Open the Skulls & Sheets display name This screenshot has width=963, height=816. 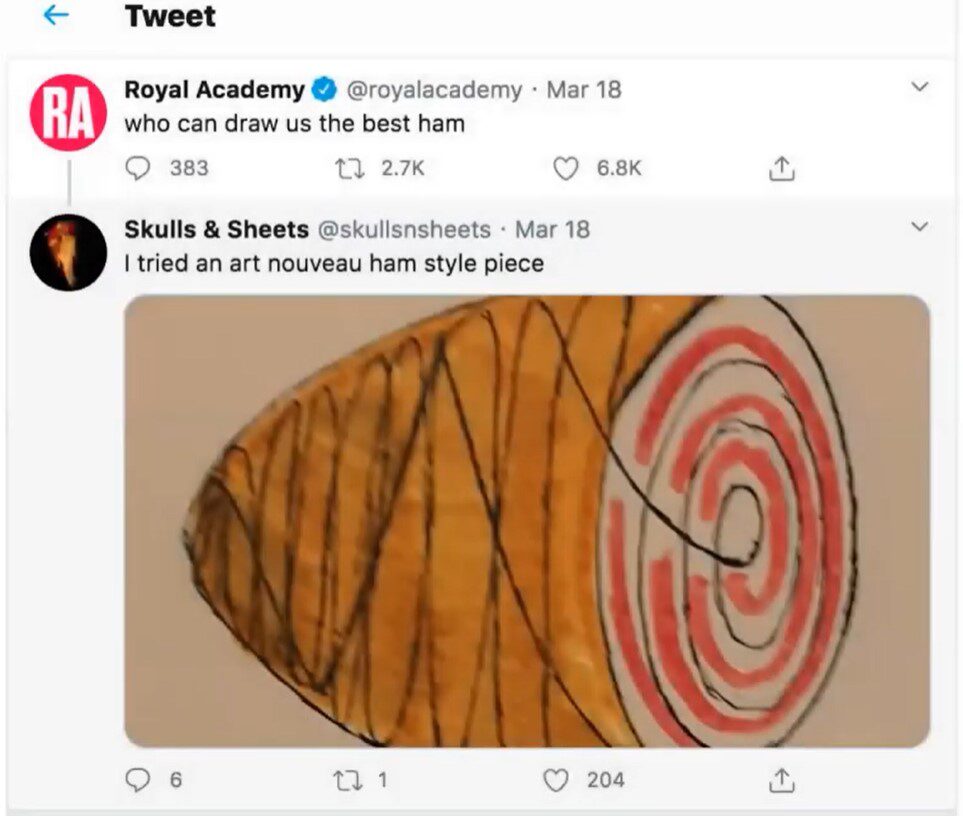pyautogui.click(x=216, y=230)
